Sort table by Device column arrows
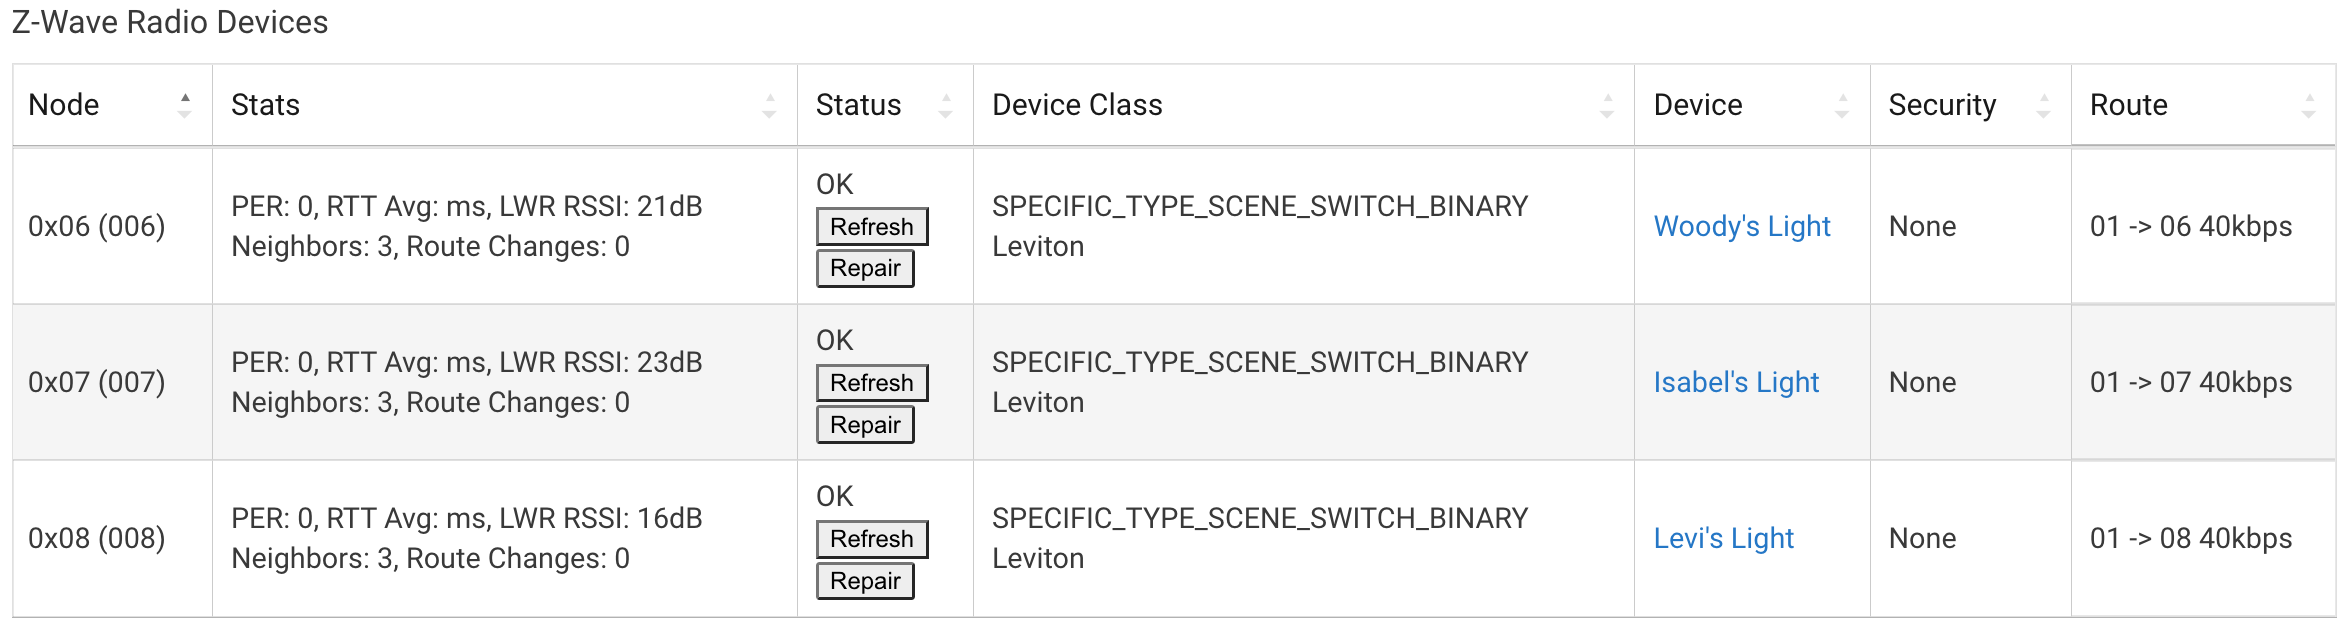The height and width of the screenshot is (632, 2350). [1842, 105]
